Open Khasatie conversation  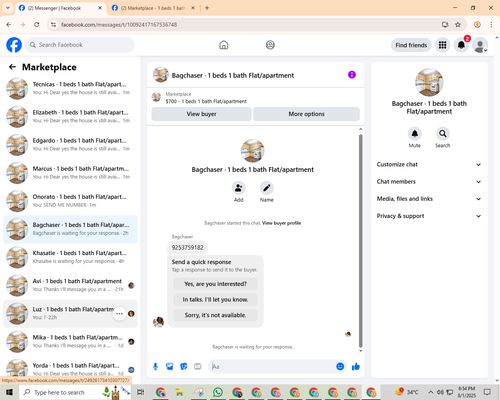click(x=70, y=257)
